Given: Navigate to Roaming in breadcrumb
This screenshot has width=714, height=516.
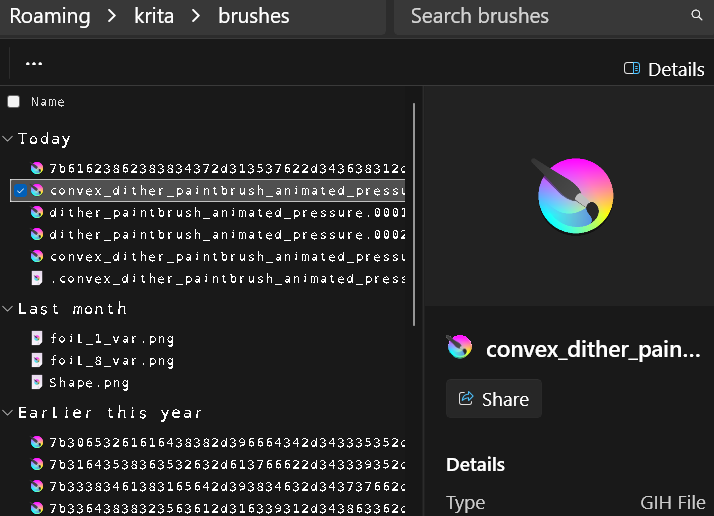Looking at the screenshot, I should coord(50,16).
